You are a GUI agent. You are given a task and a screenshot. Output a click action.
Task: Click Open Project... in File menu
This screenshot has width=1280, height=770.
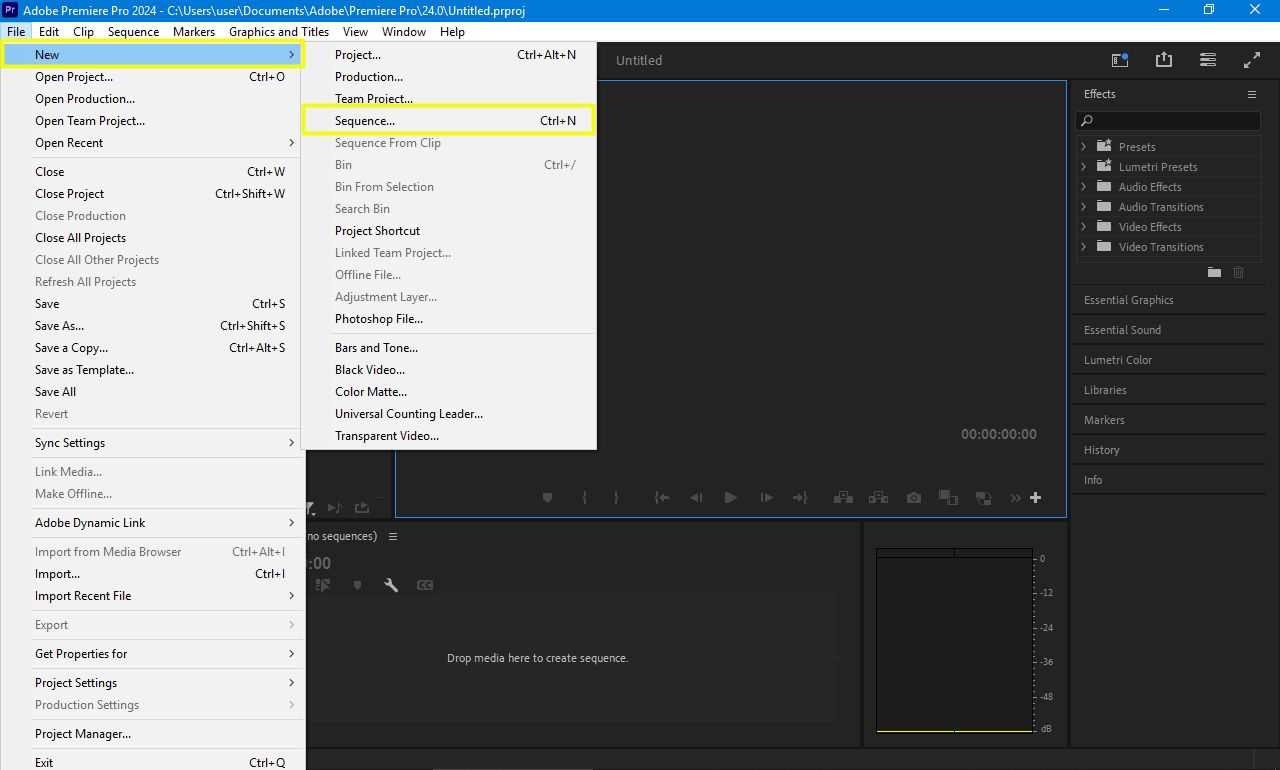[153, 77]
